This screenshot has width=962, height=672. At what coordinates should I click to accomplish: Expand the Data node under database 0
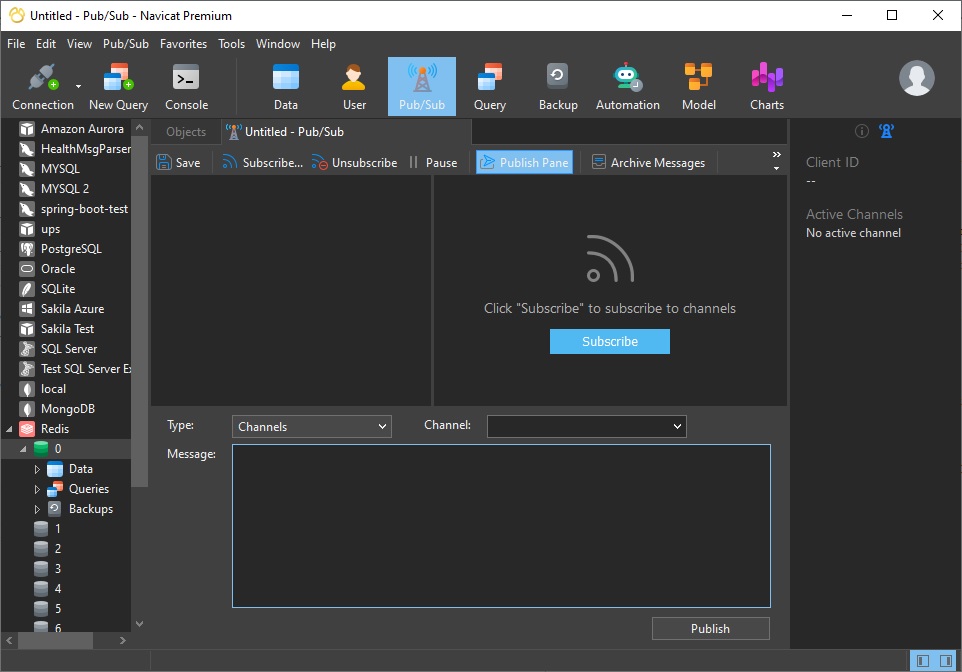[37, 469]
